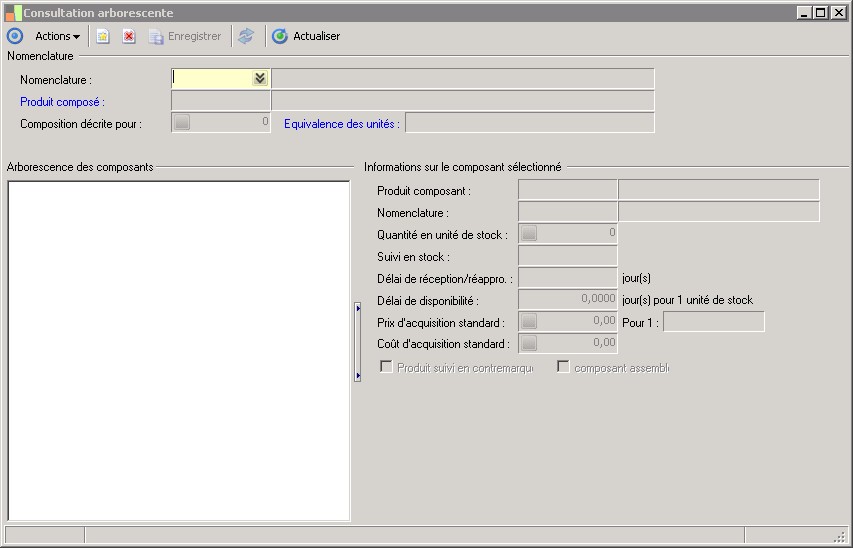Click the blue circular icon left of Actions
The height and width of the screenshot is (548, 853).
point(14,36)
